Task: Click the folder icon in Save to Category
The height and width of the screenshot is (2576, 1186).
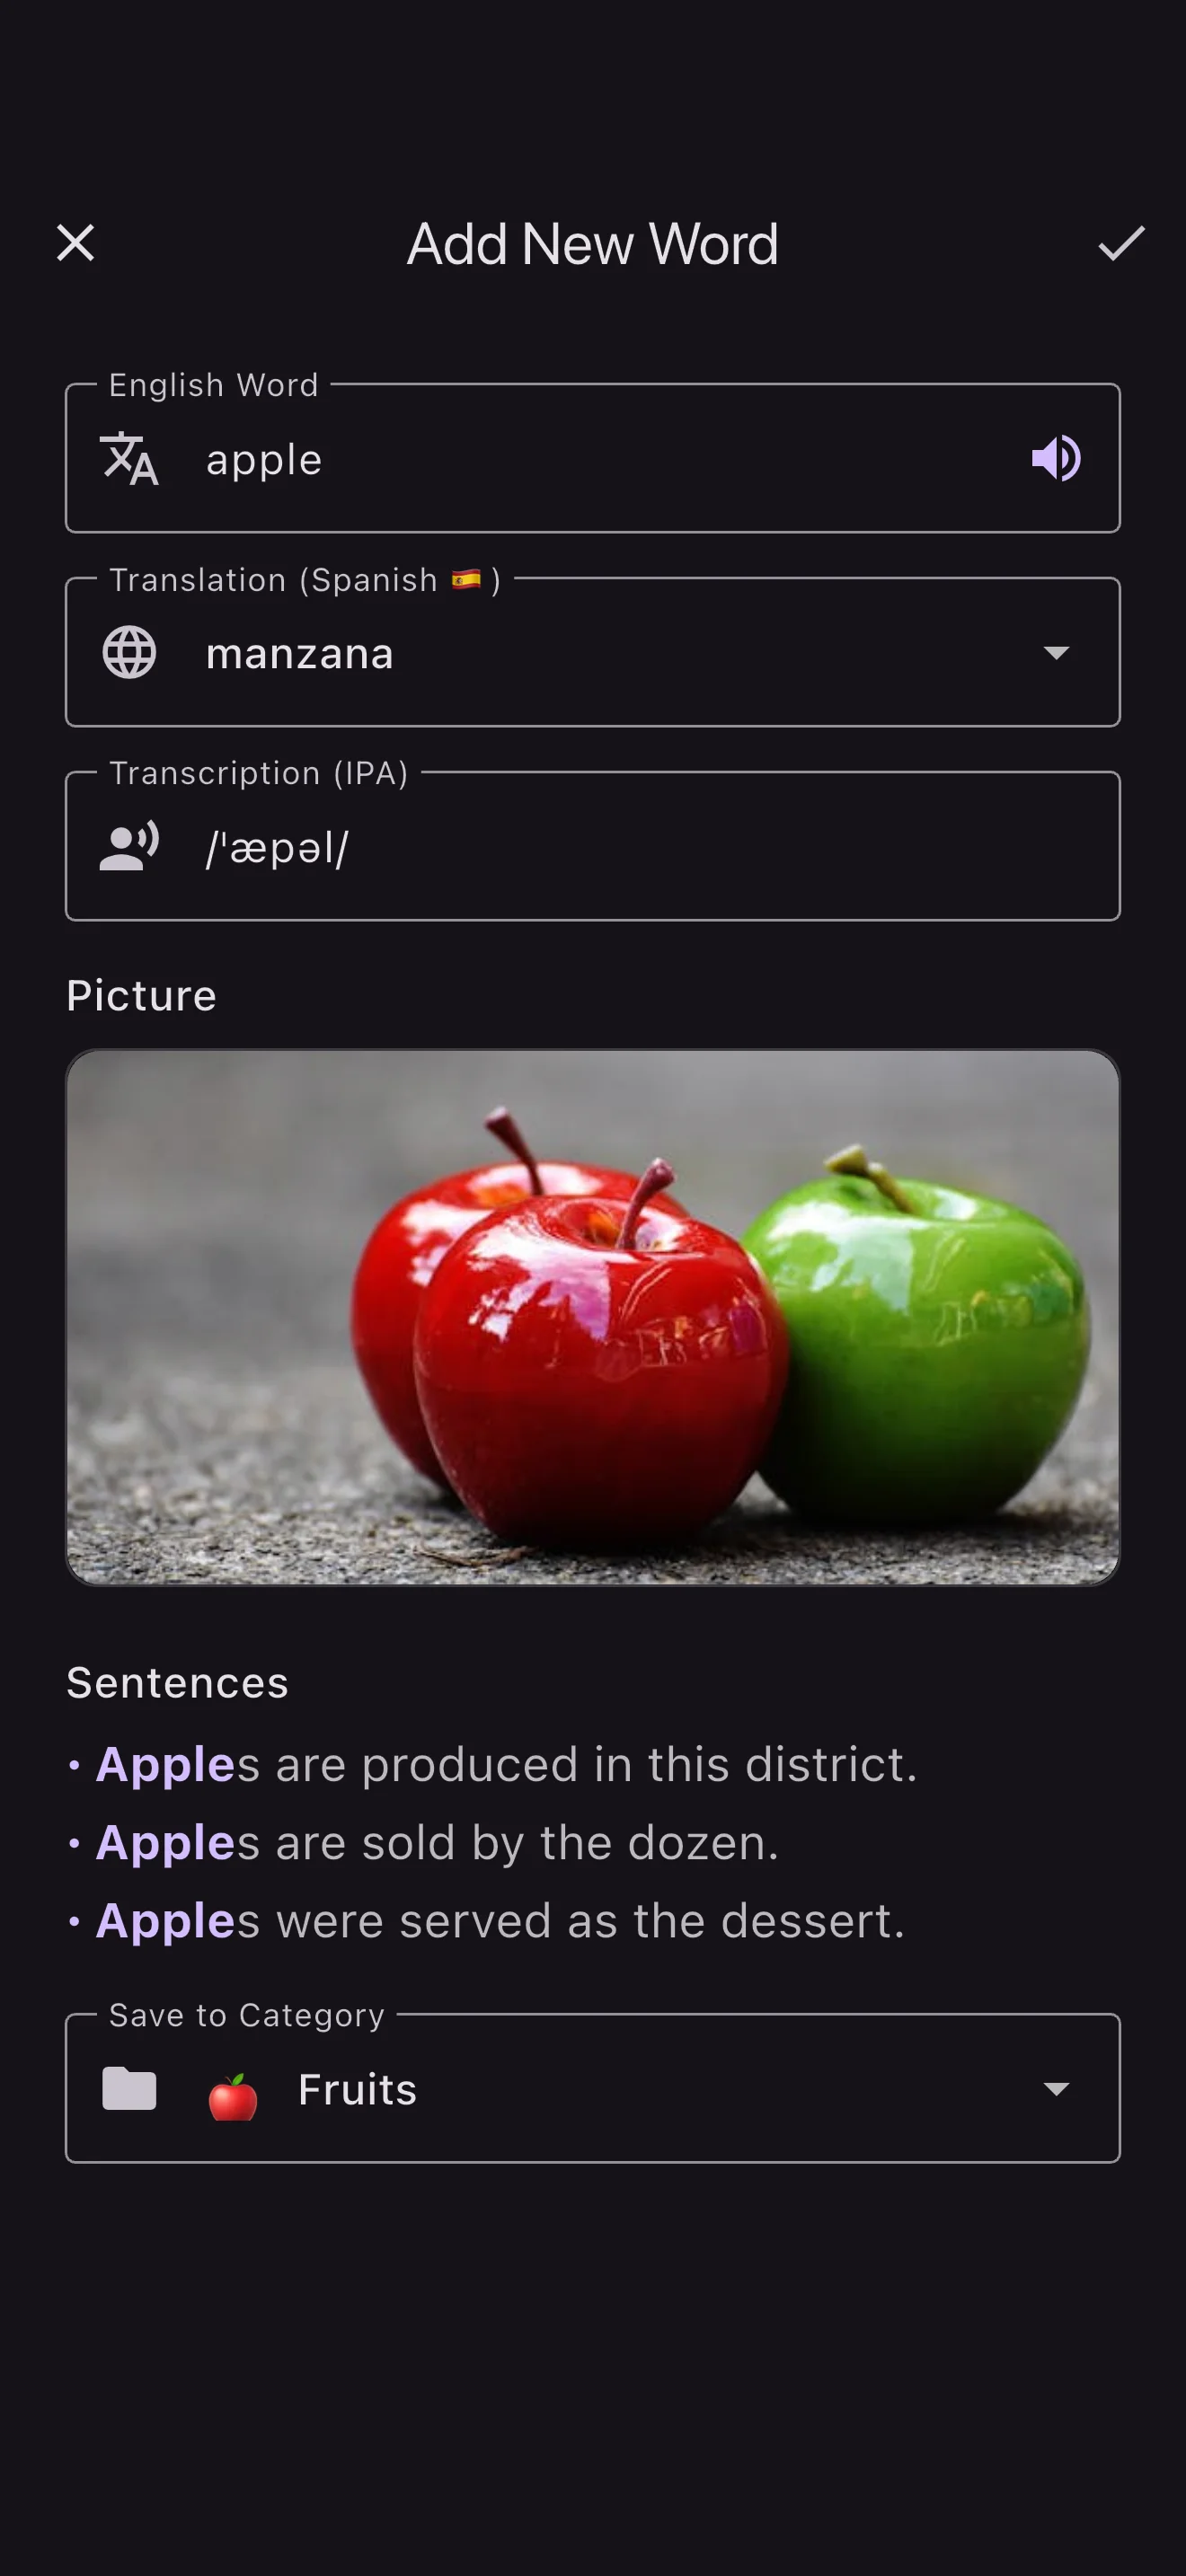Action: point(129,2088)
